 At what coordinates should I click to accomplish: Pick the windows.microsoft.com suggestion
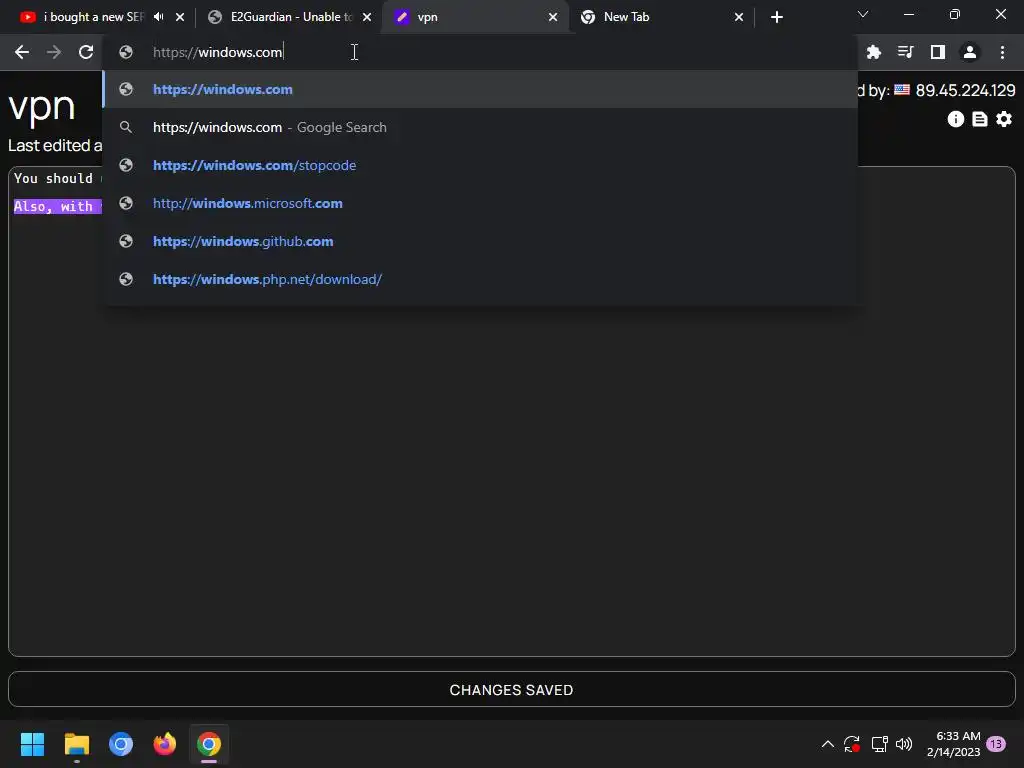480,203
